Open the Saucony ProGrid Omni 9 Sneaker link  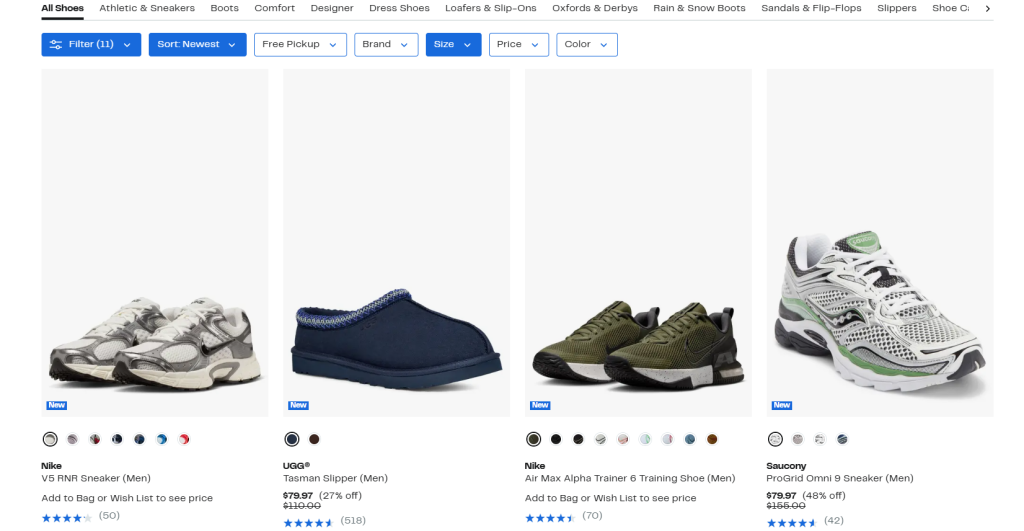[x=840, y=478]
